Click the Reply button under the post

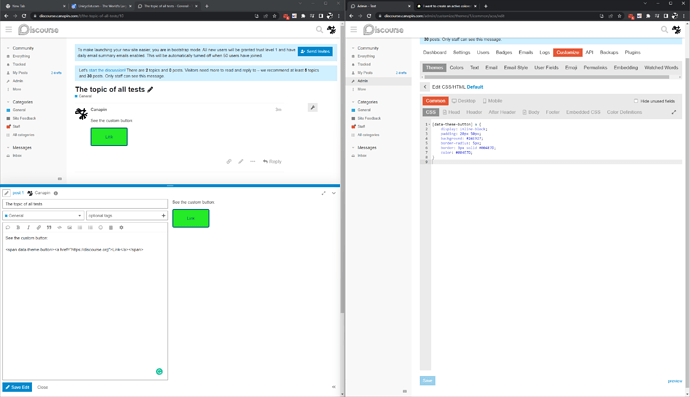pos(272,162)
